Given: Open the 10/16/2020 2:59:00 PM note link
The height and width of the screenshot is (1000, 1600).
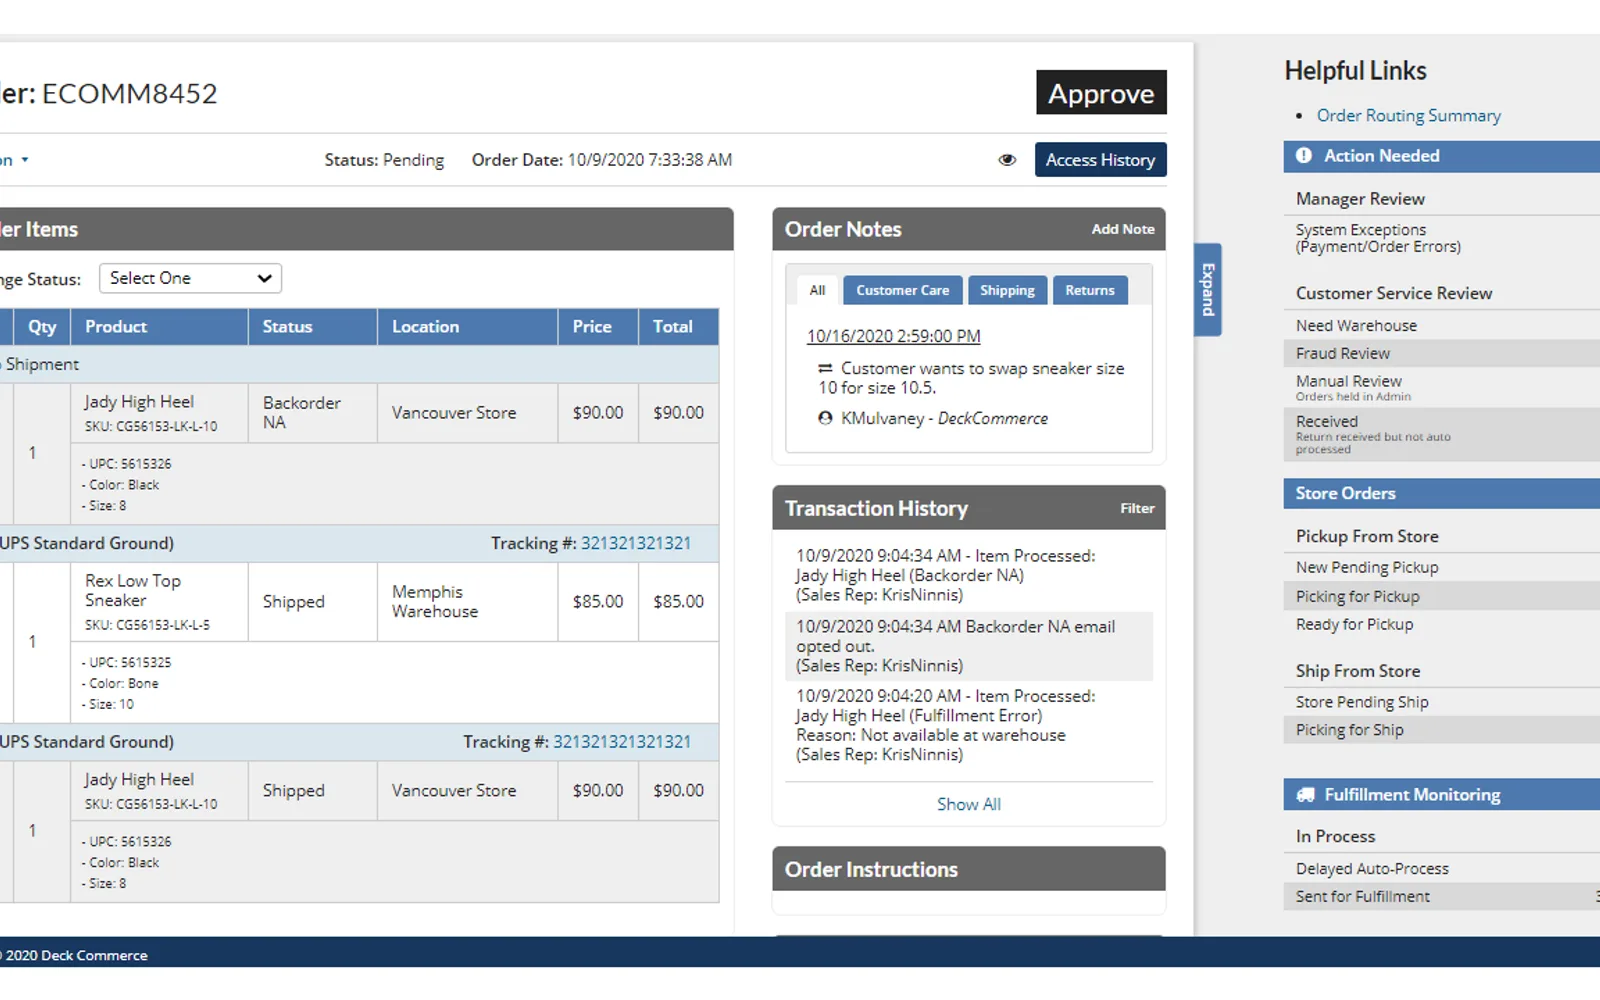Looking at the screenshot, I should tap(893, 336).
